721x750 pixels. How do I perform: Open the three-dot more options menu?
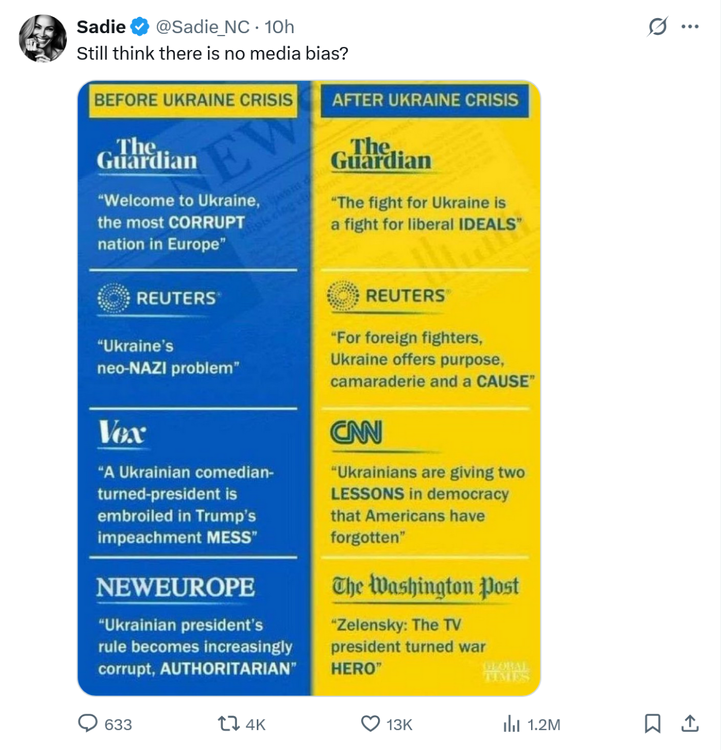(690, 27)
